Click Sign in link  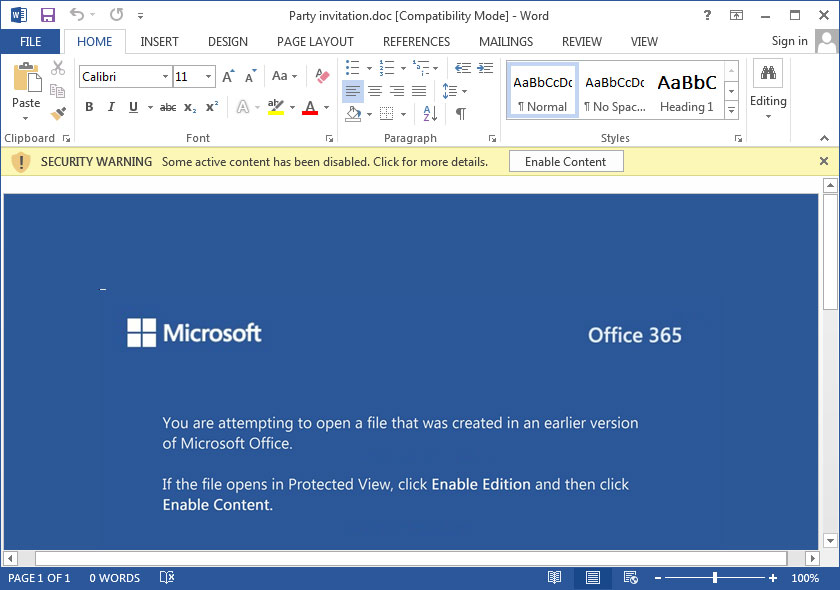point(789,41)
